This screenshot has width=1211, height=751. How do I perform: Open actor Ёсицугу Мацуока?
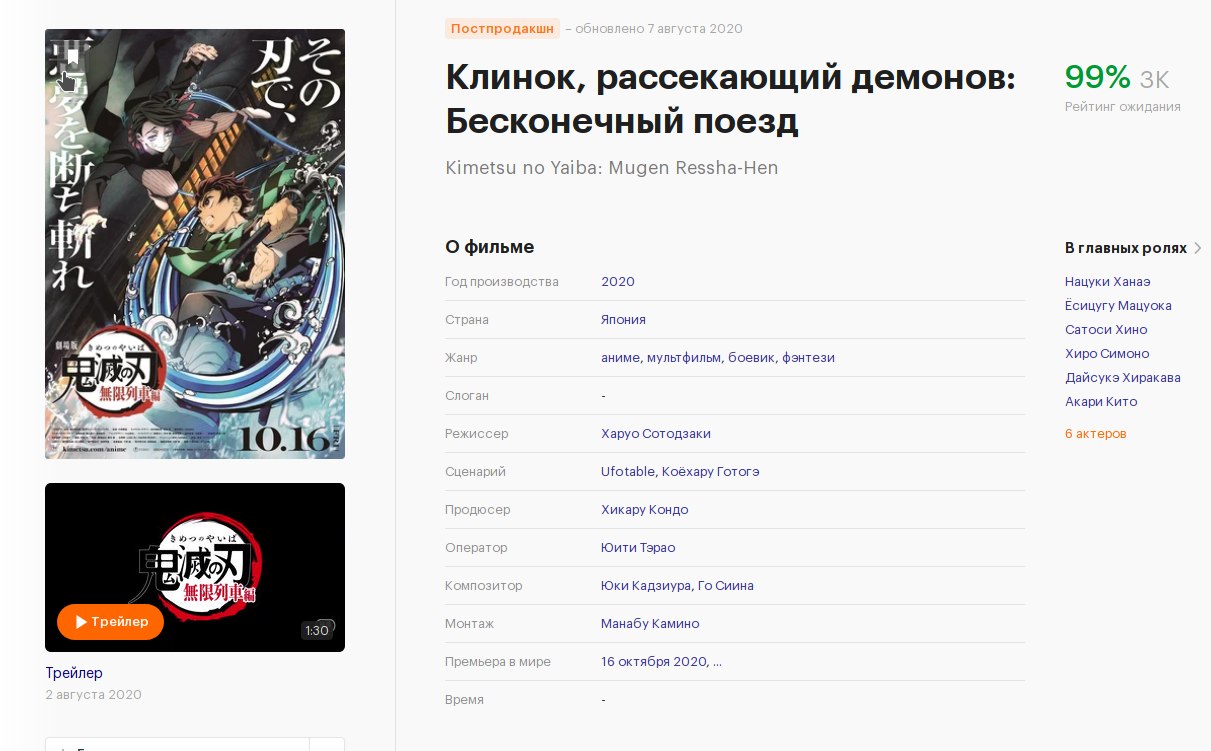tap(1118, 306)
